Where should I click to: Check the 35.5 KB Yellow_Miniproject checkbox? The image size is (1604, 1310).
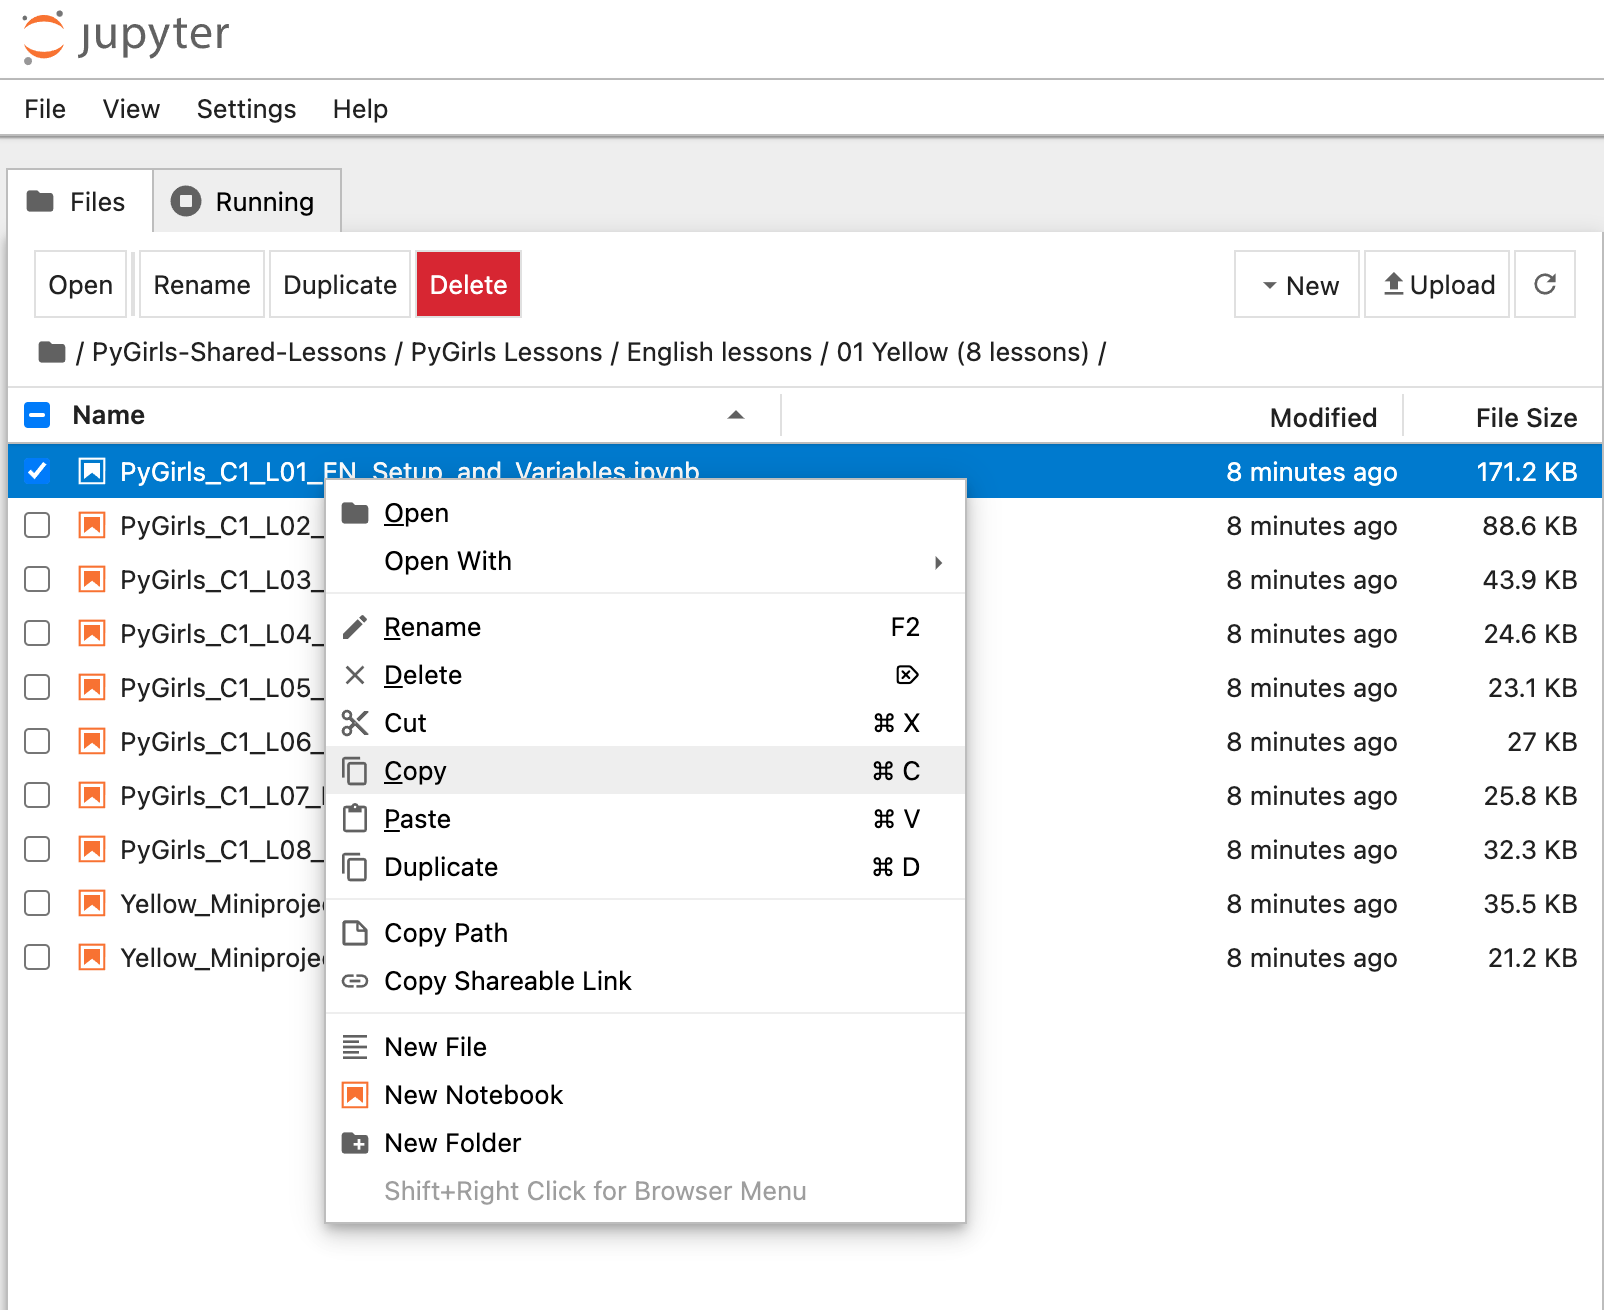pos(37,903)
